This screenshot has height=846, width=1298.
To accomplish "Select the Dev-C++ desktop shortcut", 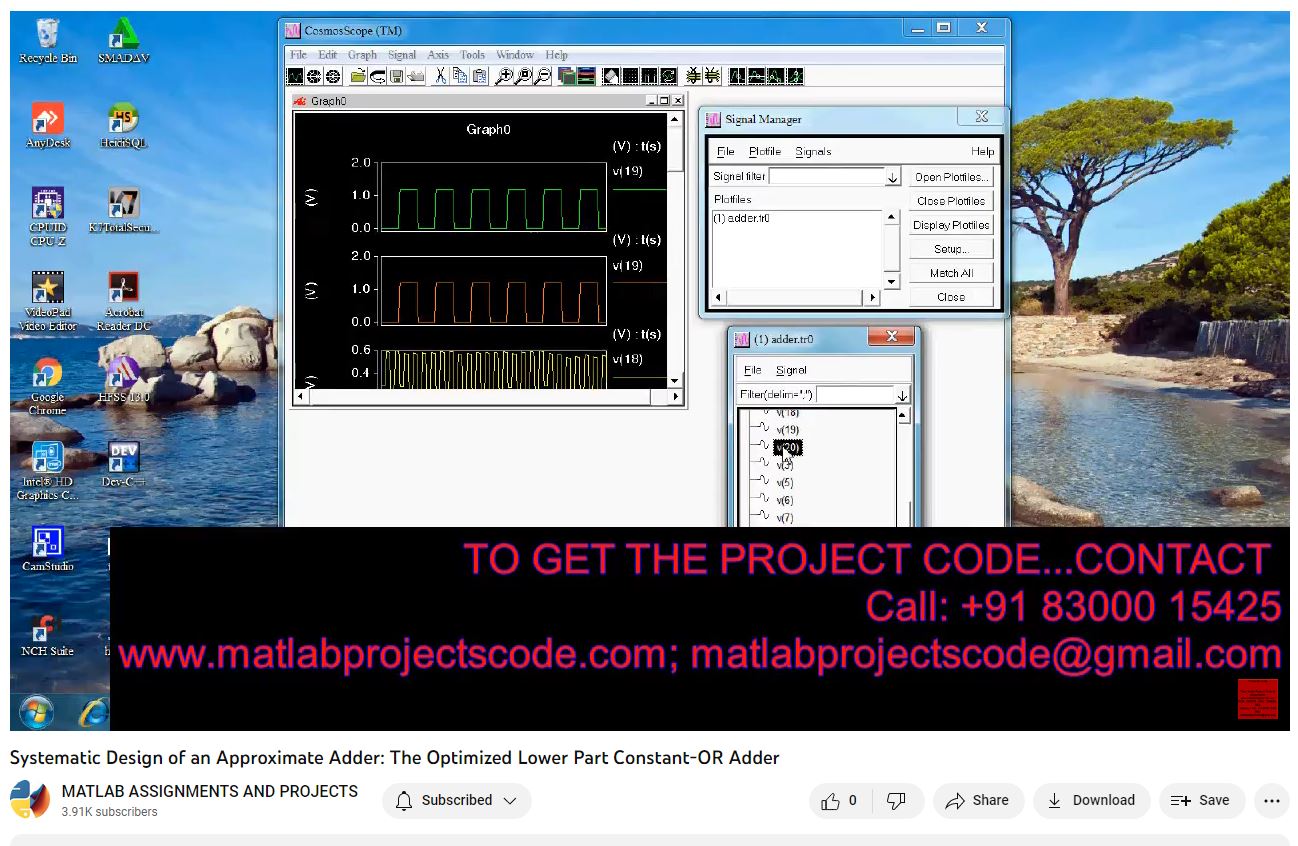I will click(x=123, y=464).
